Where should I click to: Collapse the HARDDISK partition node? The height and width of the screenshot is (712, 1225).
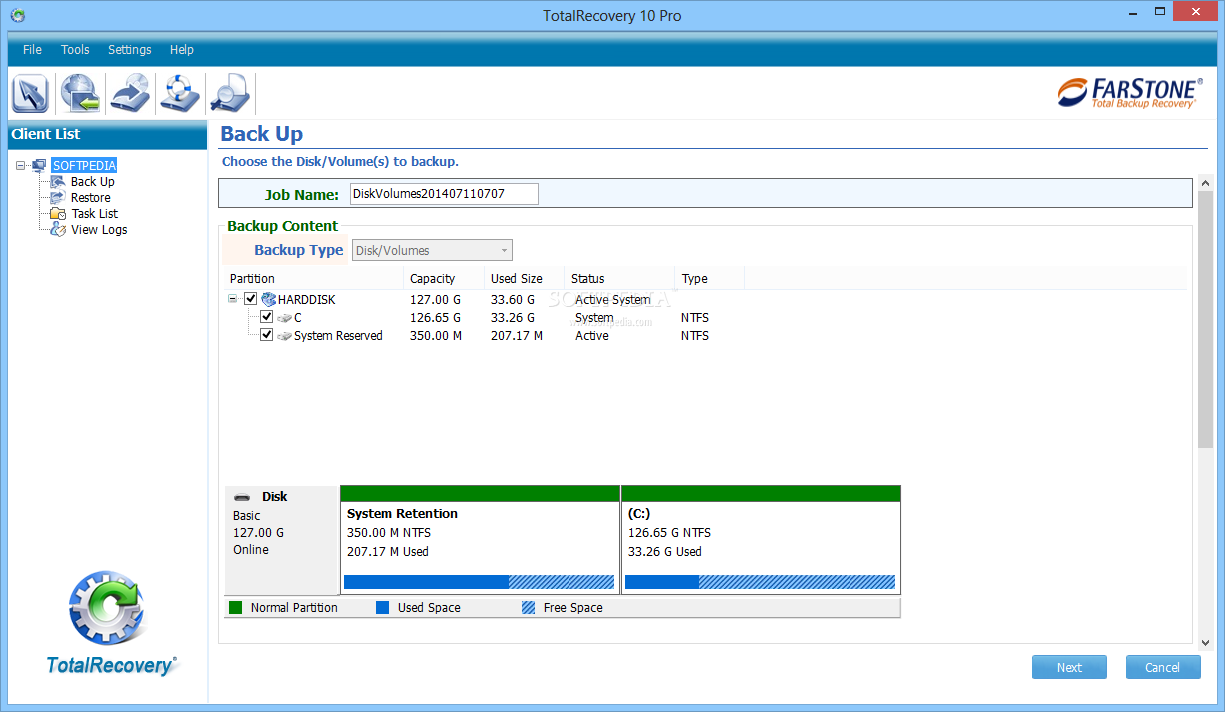(x=233, y=299)
